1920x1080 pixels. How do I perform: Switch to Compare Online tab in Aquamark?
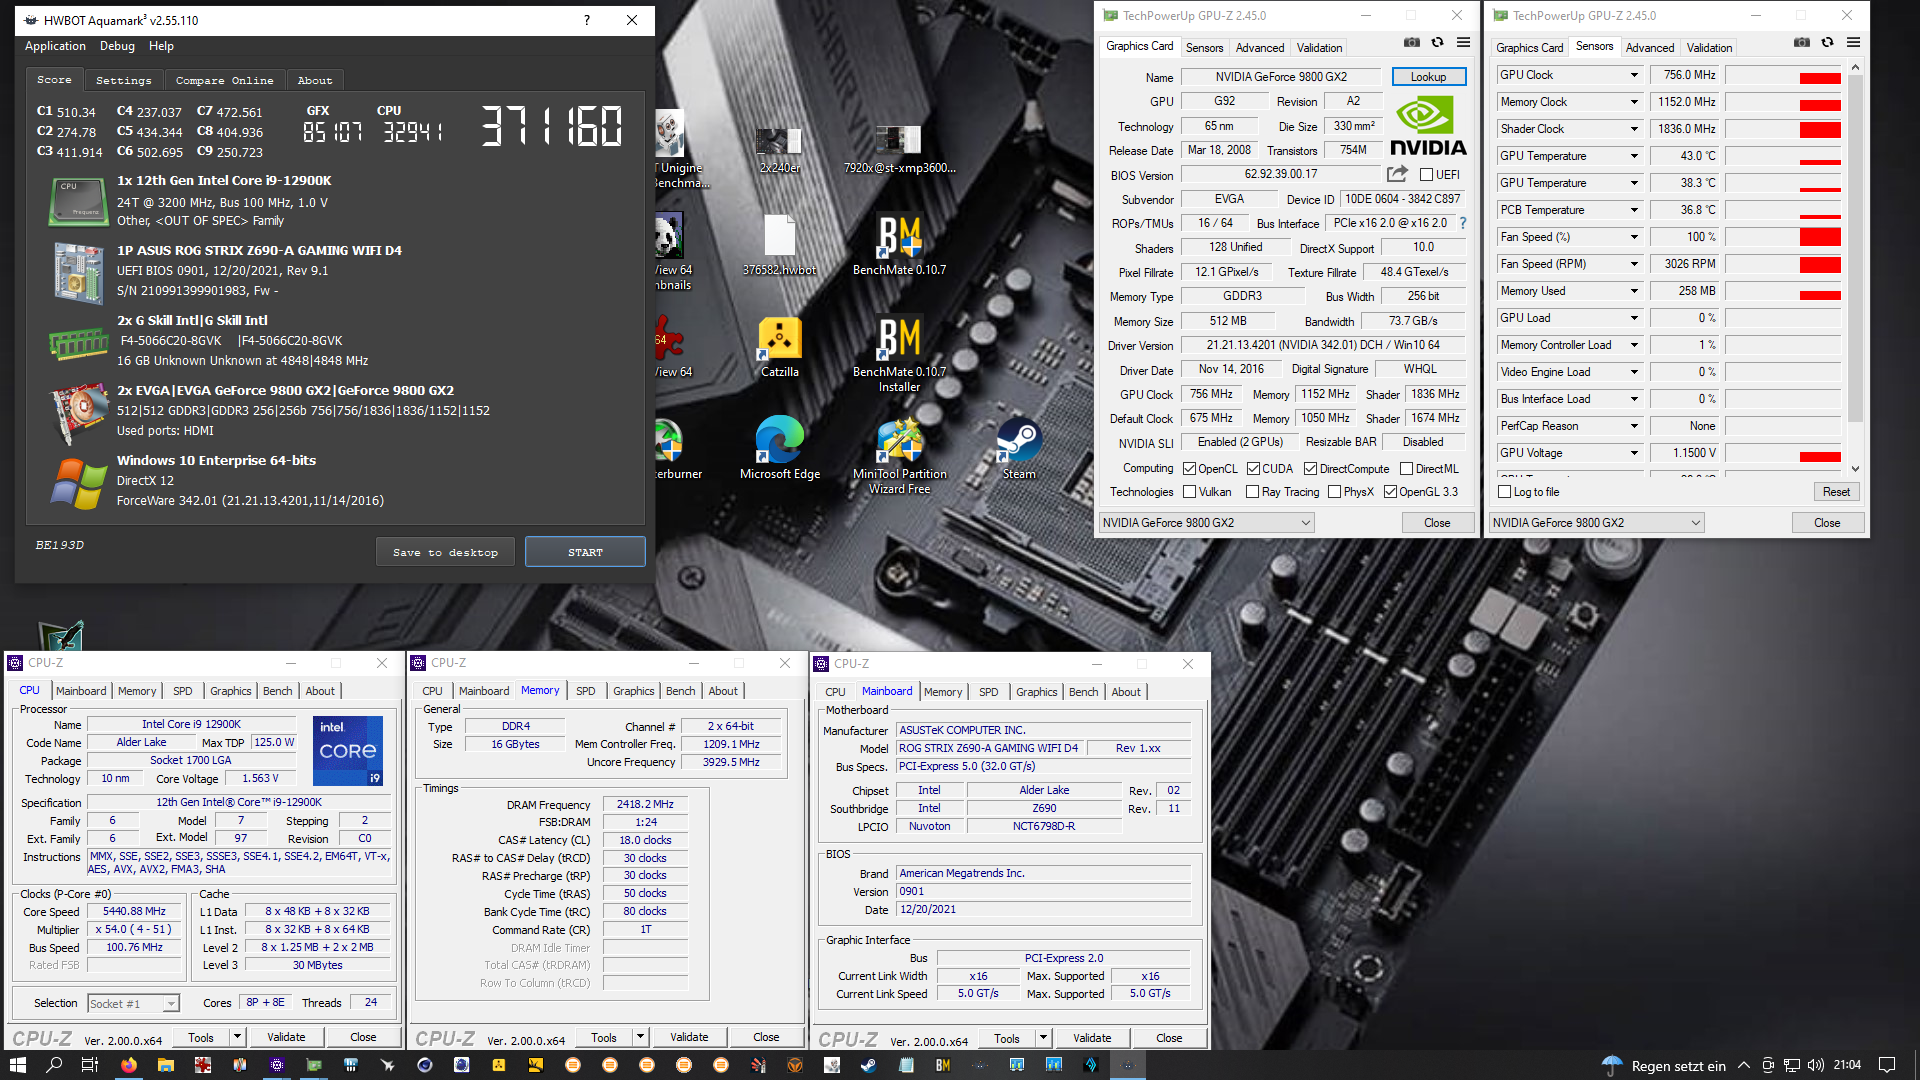(224, 80)
